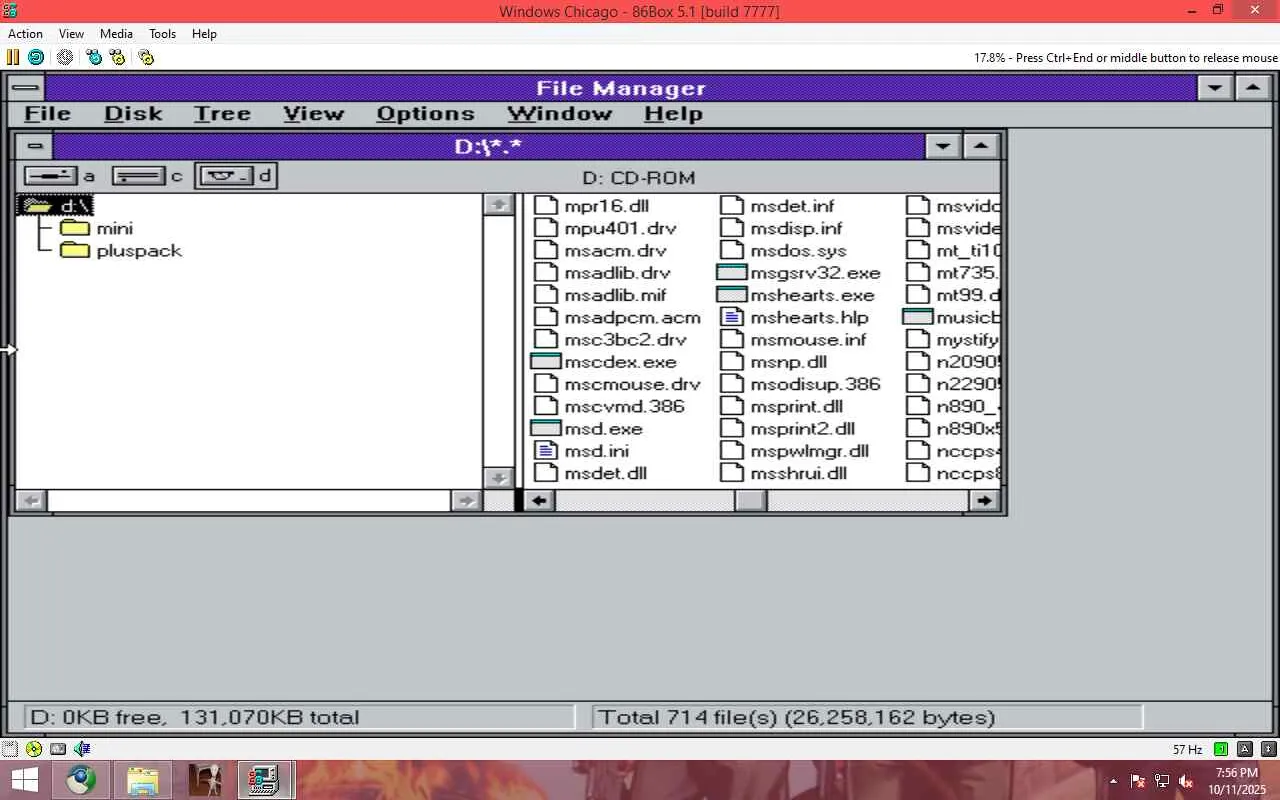
Task: Open the Window menu
Action: pos(559,114)
